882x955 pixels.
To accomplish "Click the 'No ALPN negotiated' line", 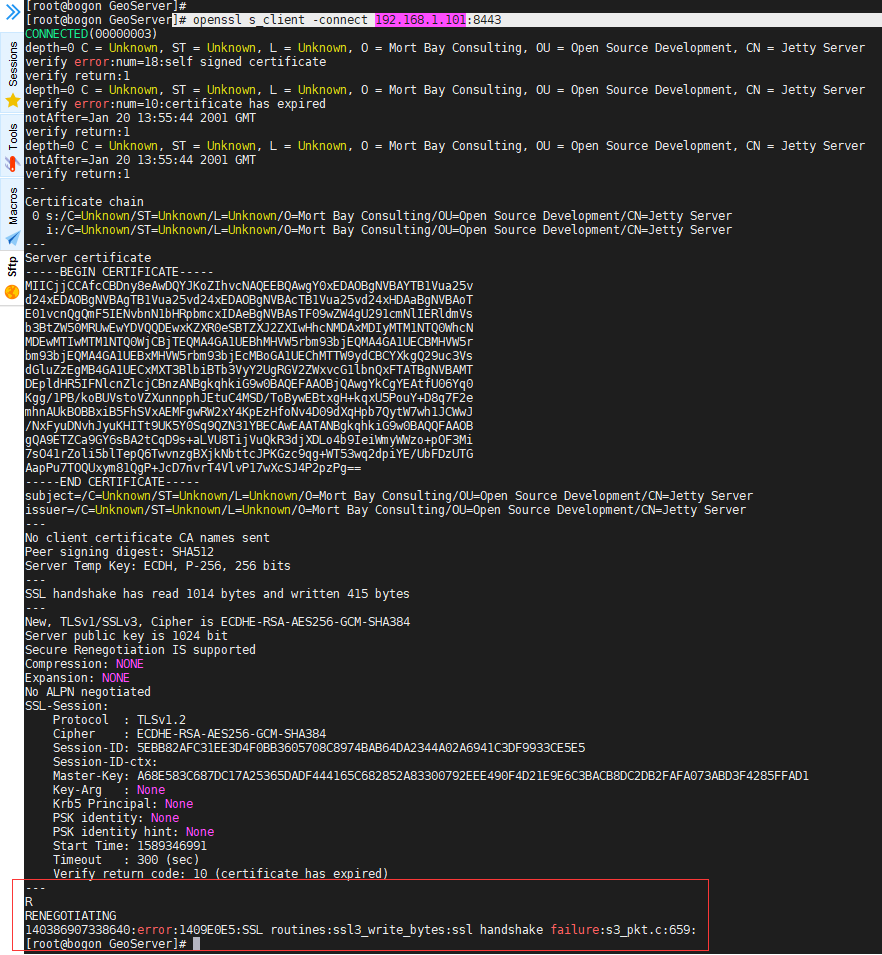I will [x=88, y=692].
